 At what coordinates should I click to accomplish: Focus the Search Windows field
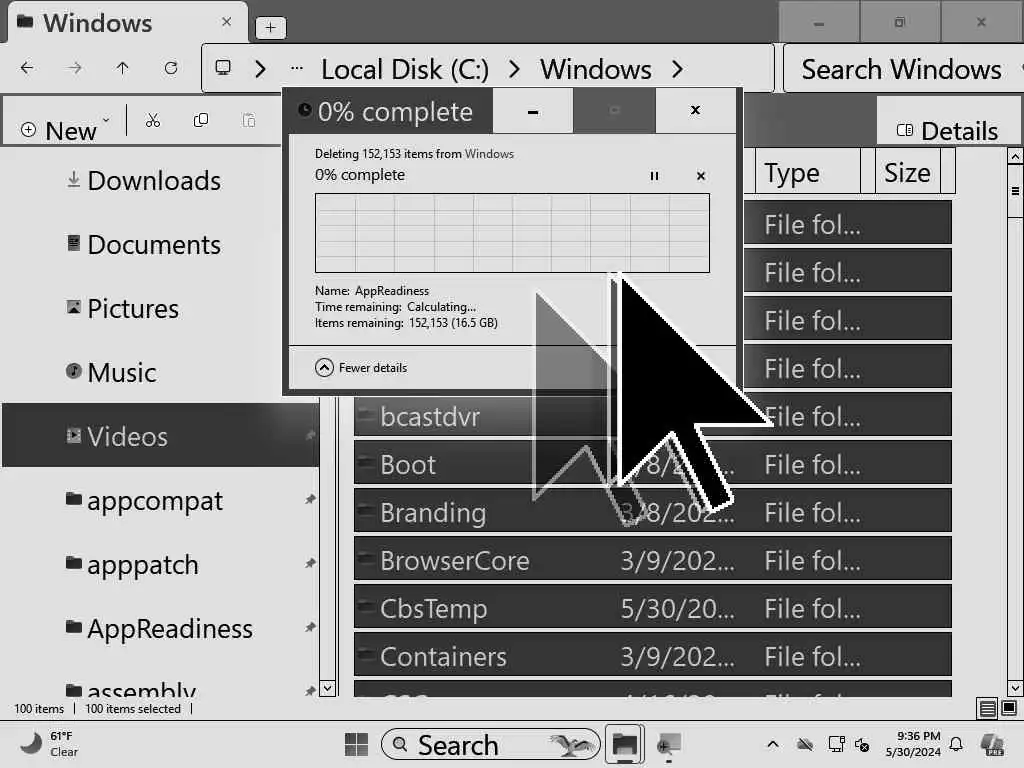coord(901,69)
